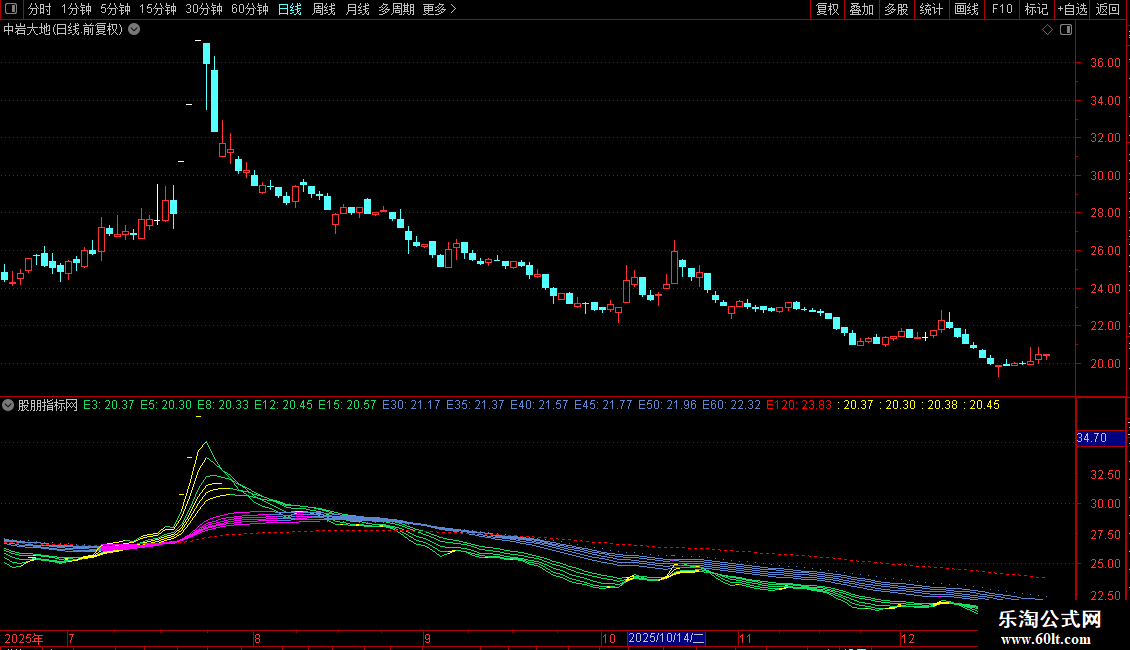Switch to the 周线 weekly tab
Image resolution: width=1130 pixels, height=650 pixels.
click(324, 9)
